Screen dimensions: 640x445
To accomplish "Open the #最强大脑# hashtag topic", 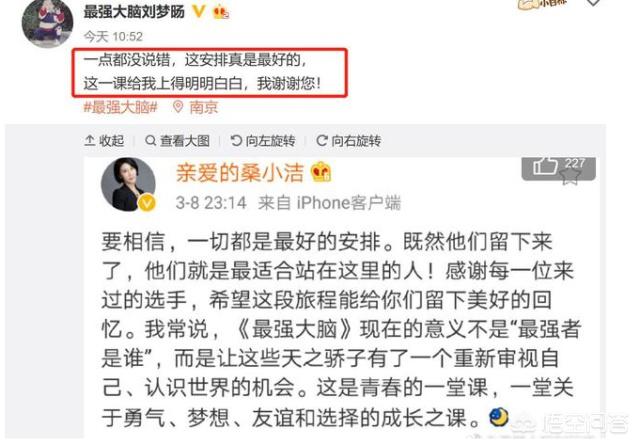I will pyautogui.click(x=120, y=107).
